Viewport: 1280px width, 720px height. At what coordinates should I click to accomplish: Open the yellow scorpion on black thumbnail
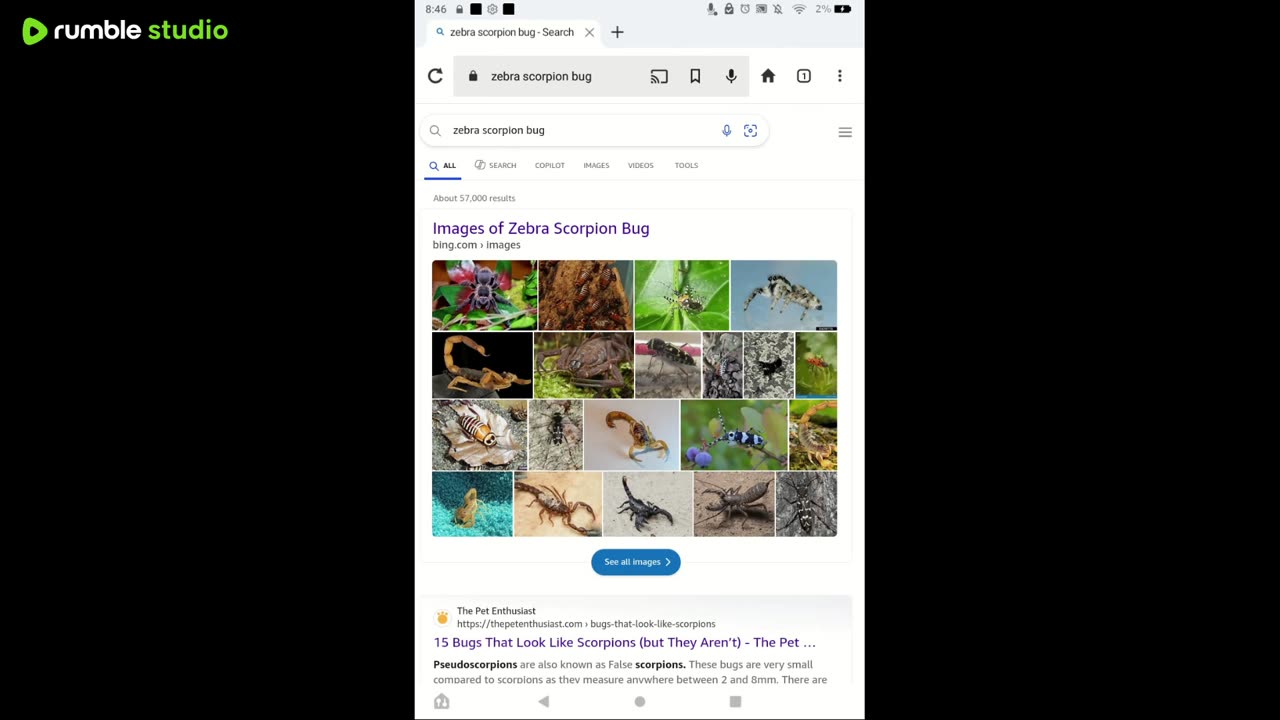(482, 365)
